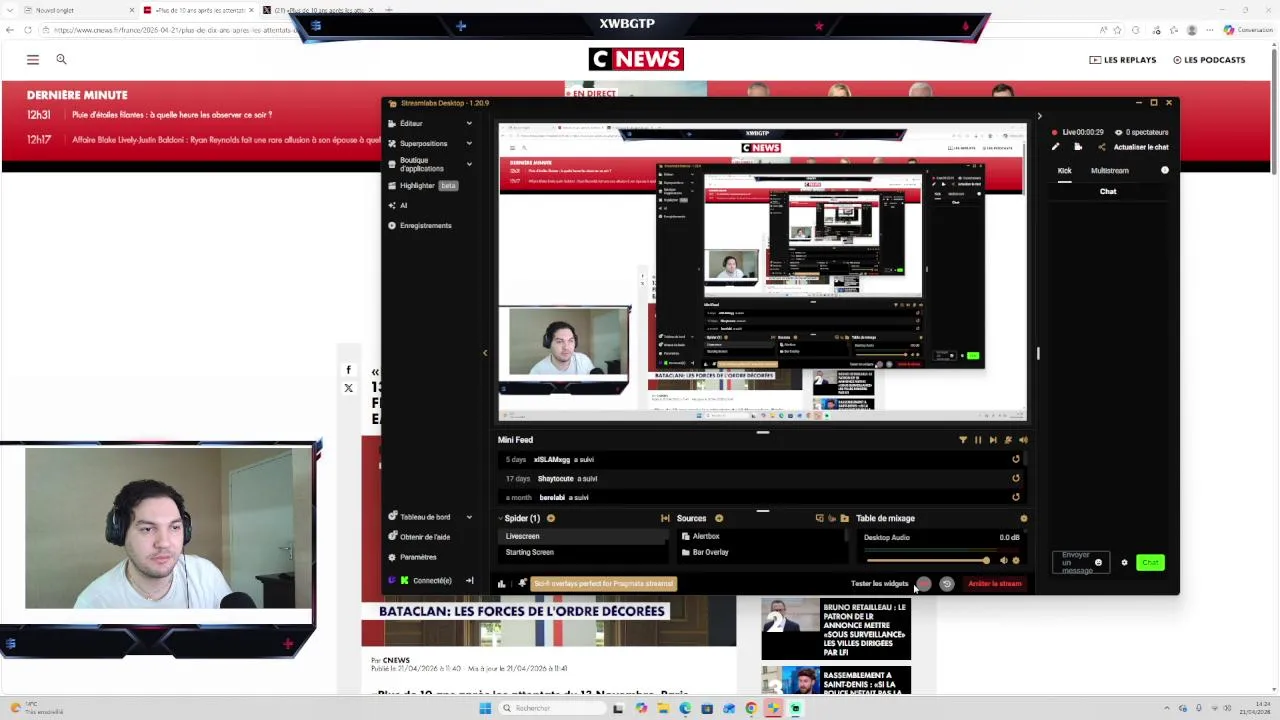The height and width of the screenshot is (720, 1280).
Task: Collapse the preview panel left arrow
Action: 485,352
